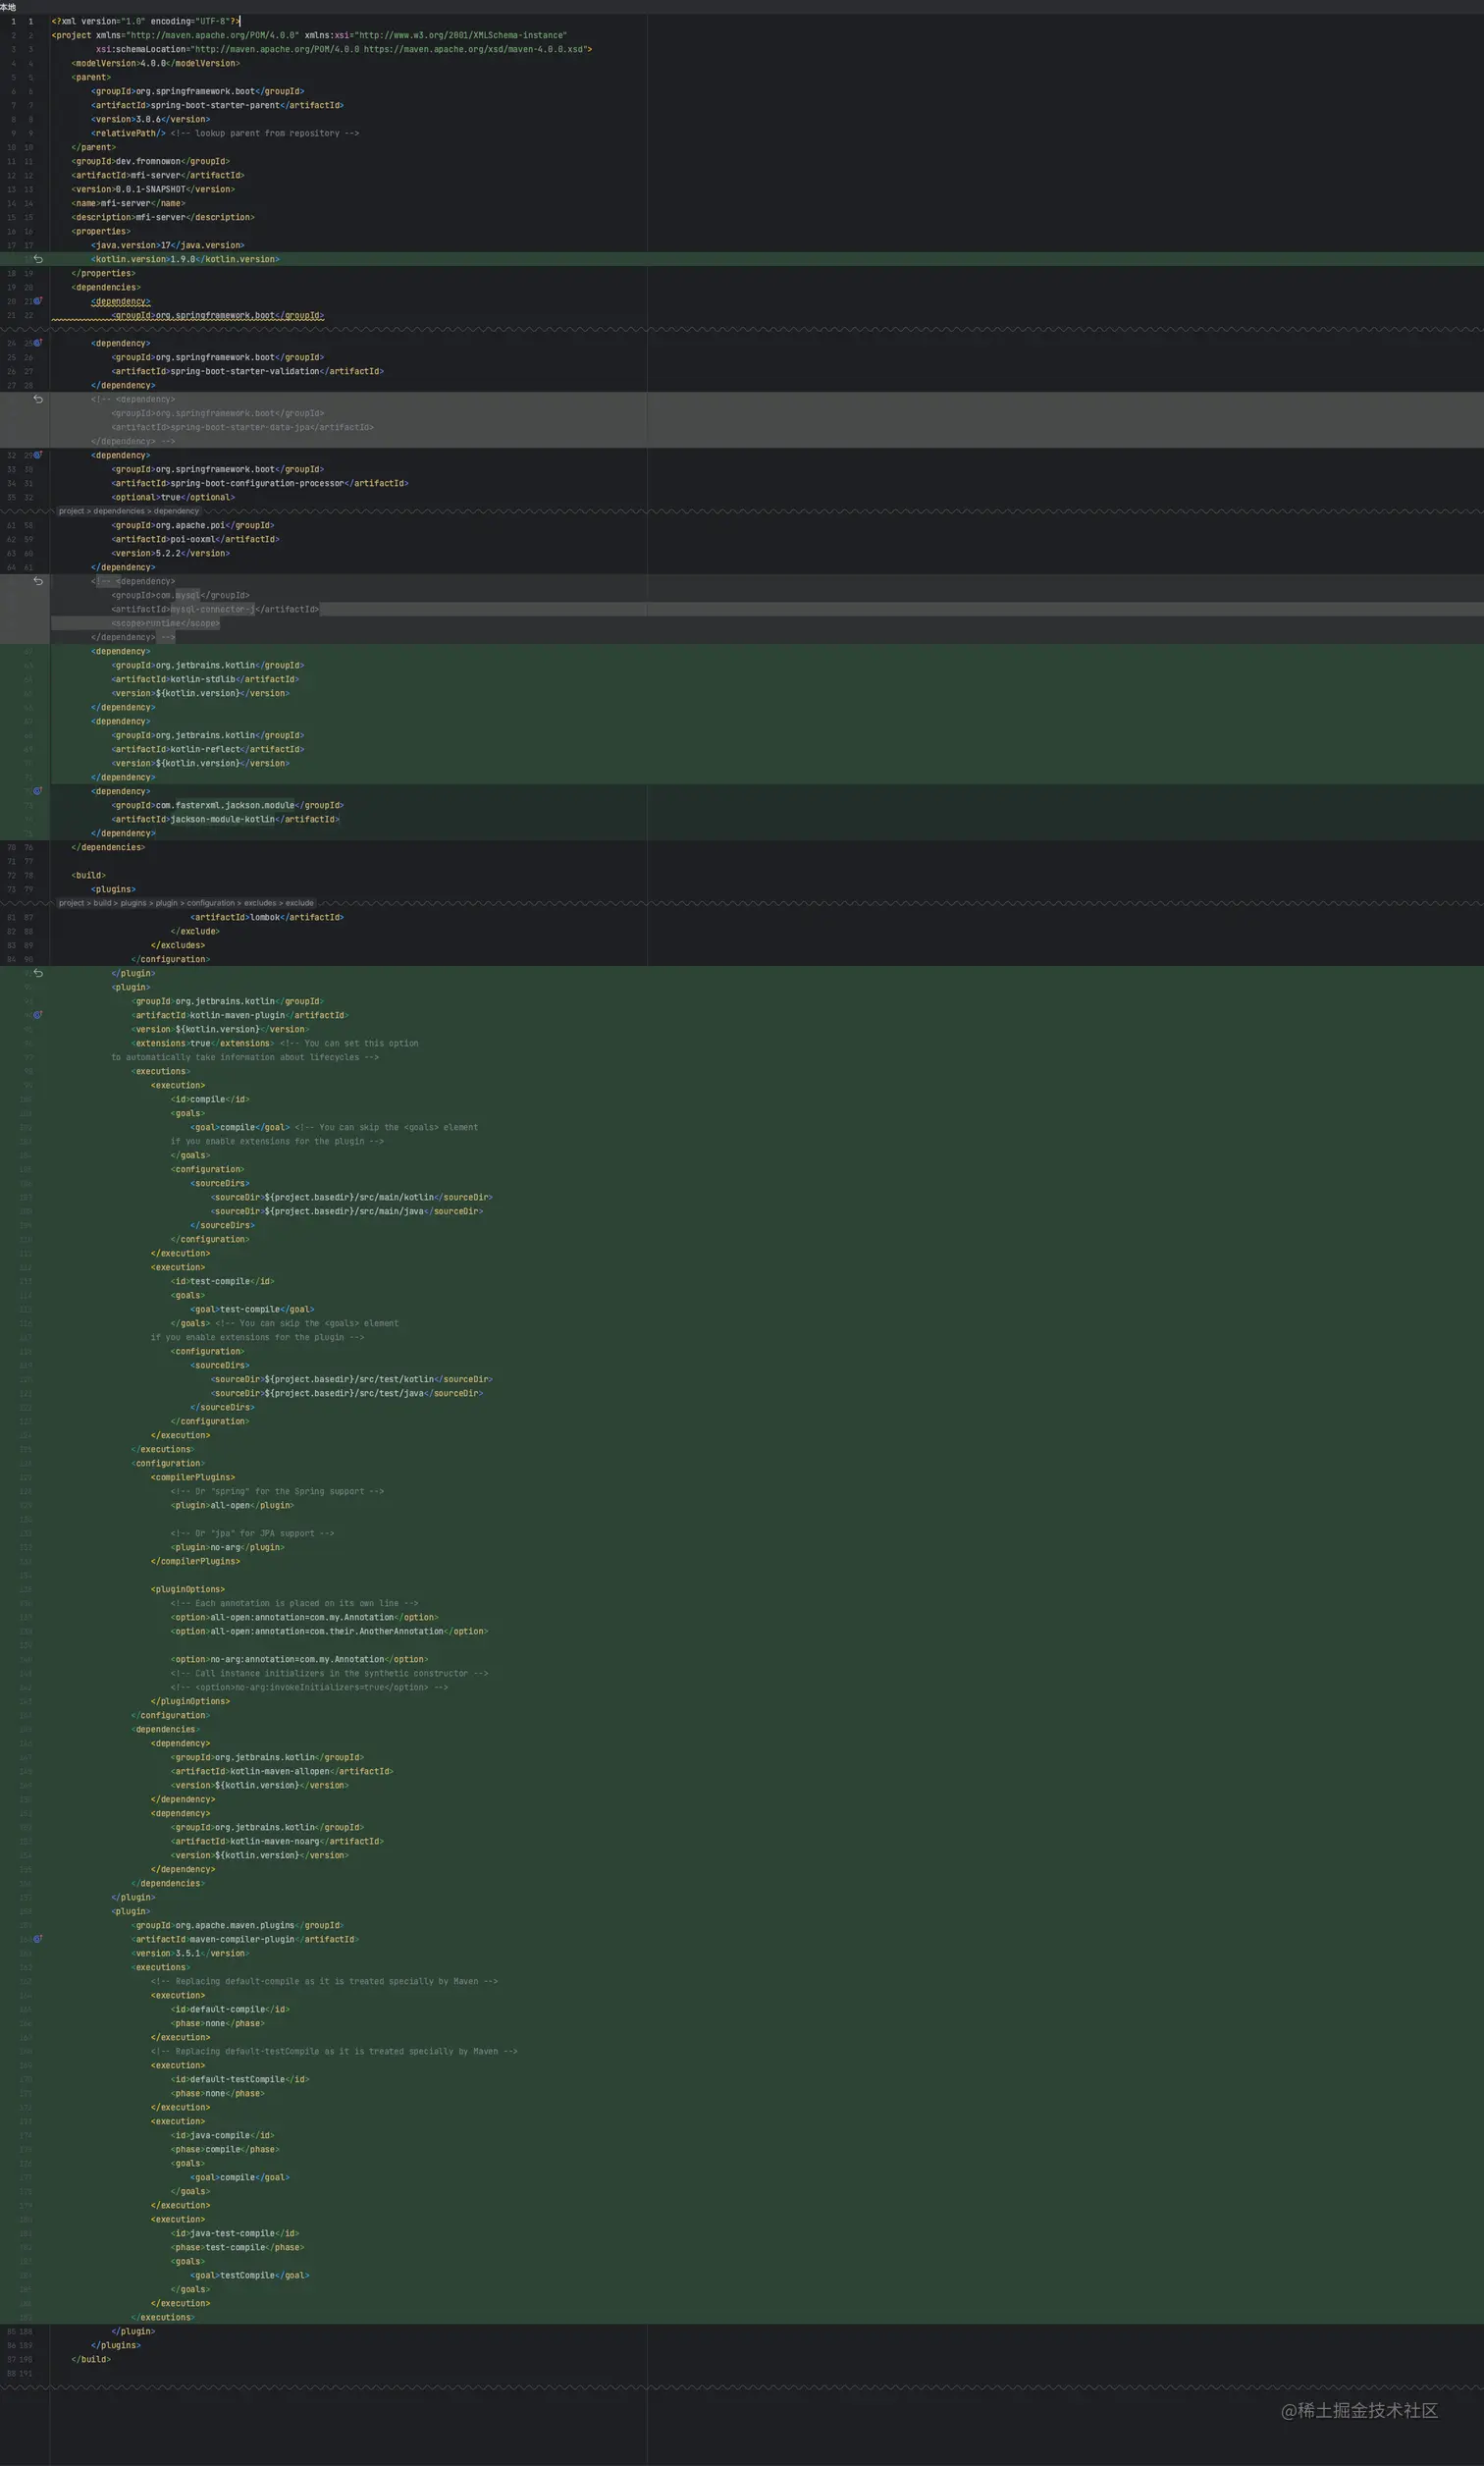
Task: Click the id java-compile line
Action: (x=222, y=2135)
